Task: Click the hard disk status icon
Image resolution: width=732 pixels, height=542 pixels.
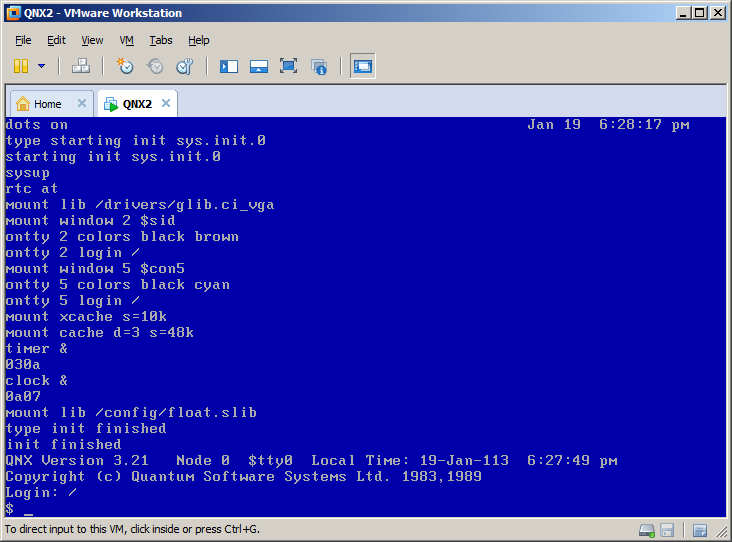Action: click(x=647, y=530)
